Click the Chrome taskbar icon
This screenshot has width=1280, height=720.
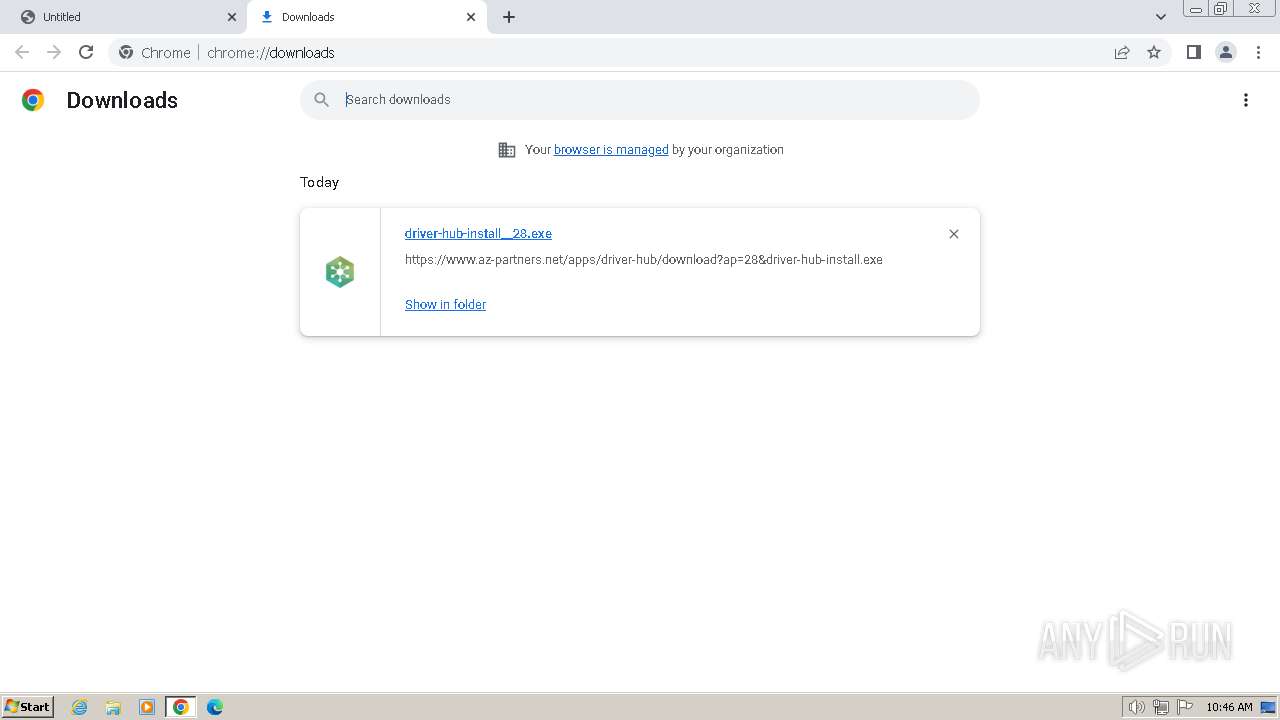[181, 707]
